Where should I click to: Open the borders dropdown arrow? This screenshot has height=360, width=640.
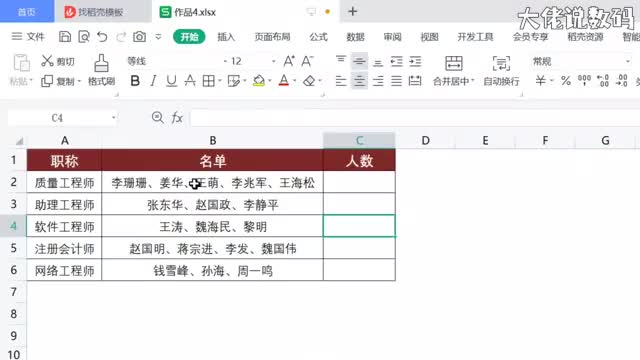point(220,81)
